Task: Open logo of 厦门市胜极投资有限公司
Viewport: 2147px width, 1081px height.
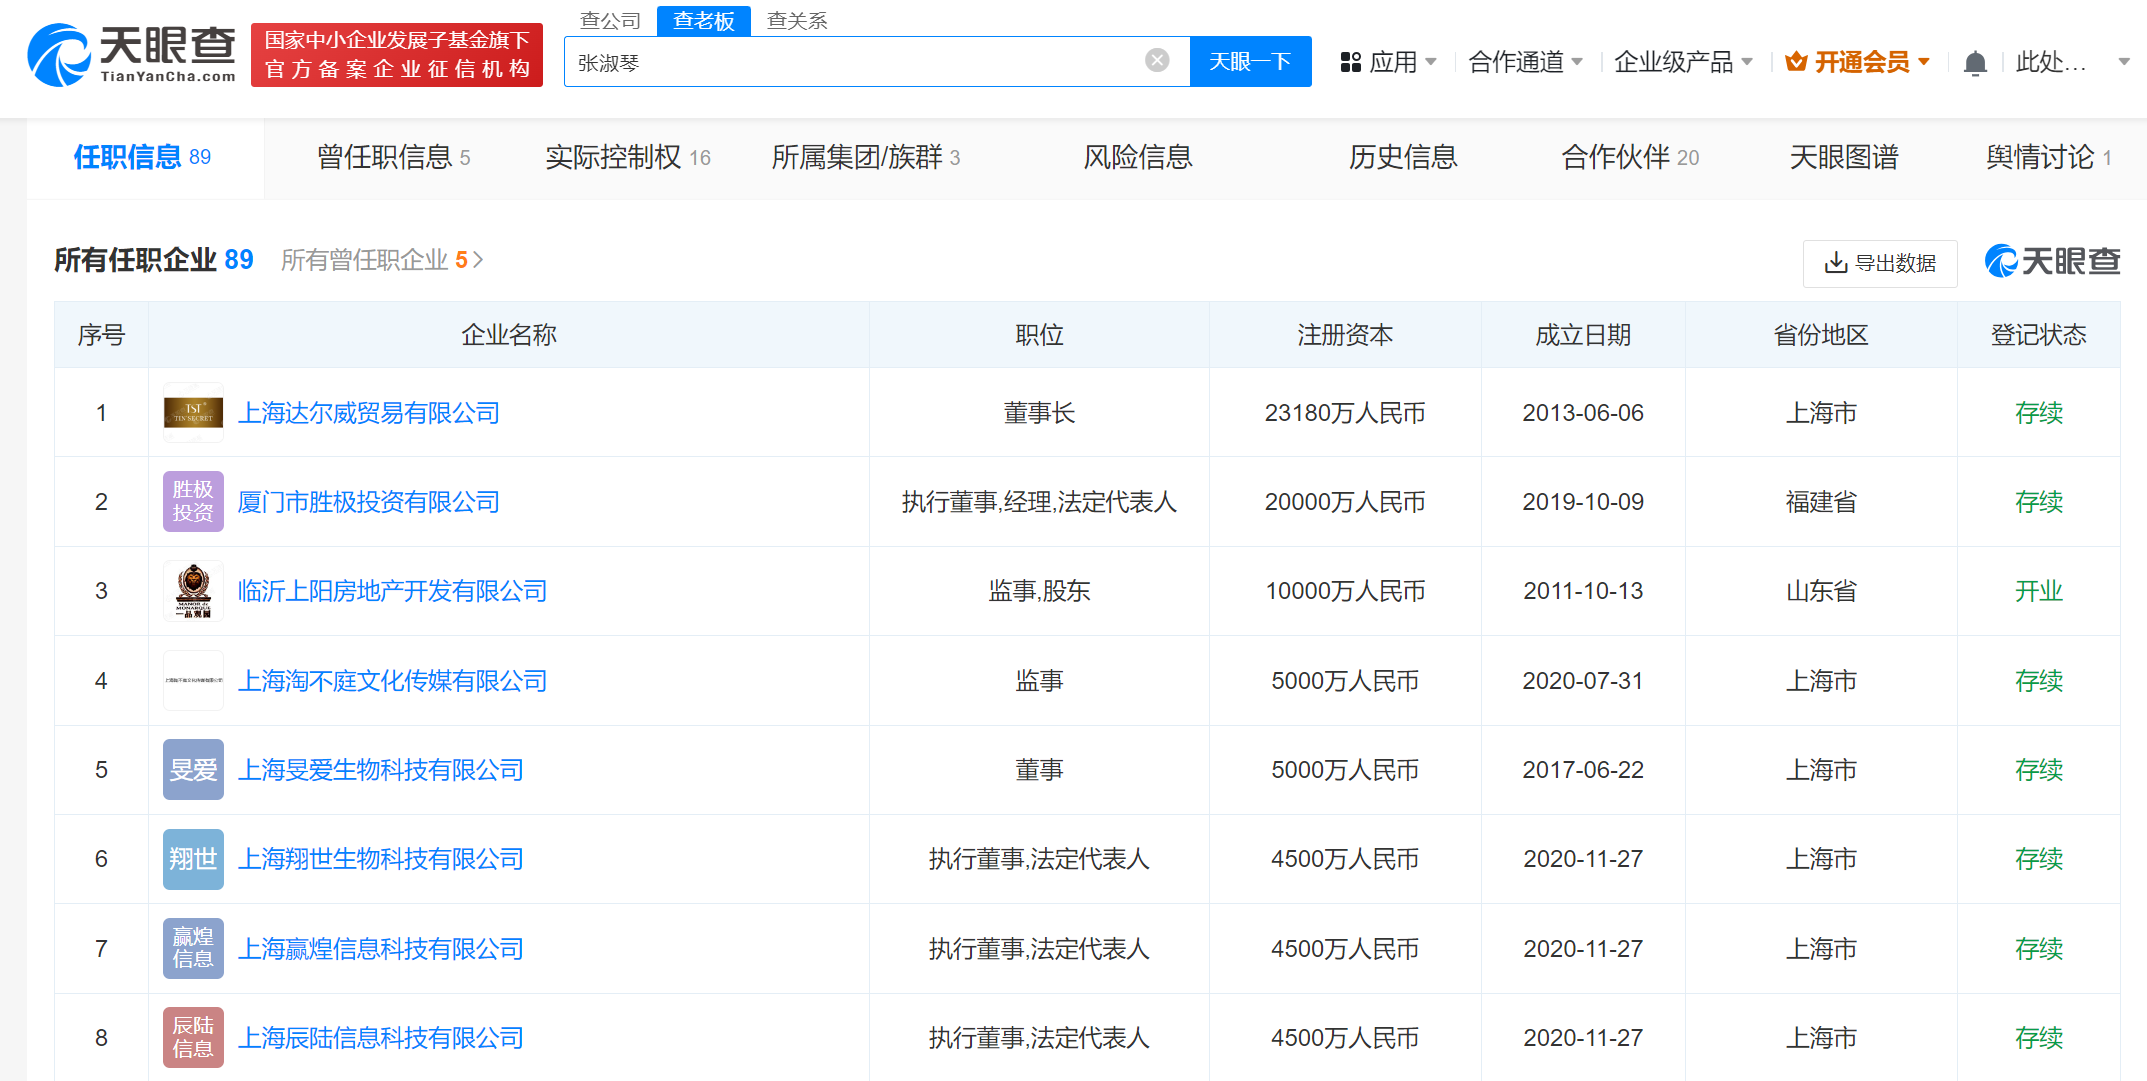Action: pyautogui.click(x=193, y=501)
